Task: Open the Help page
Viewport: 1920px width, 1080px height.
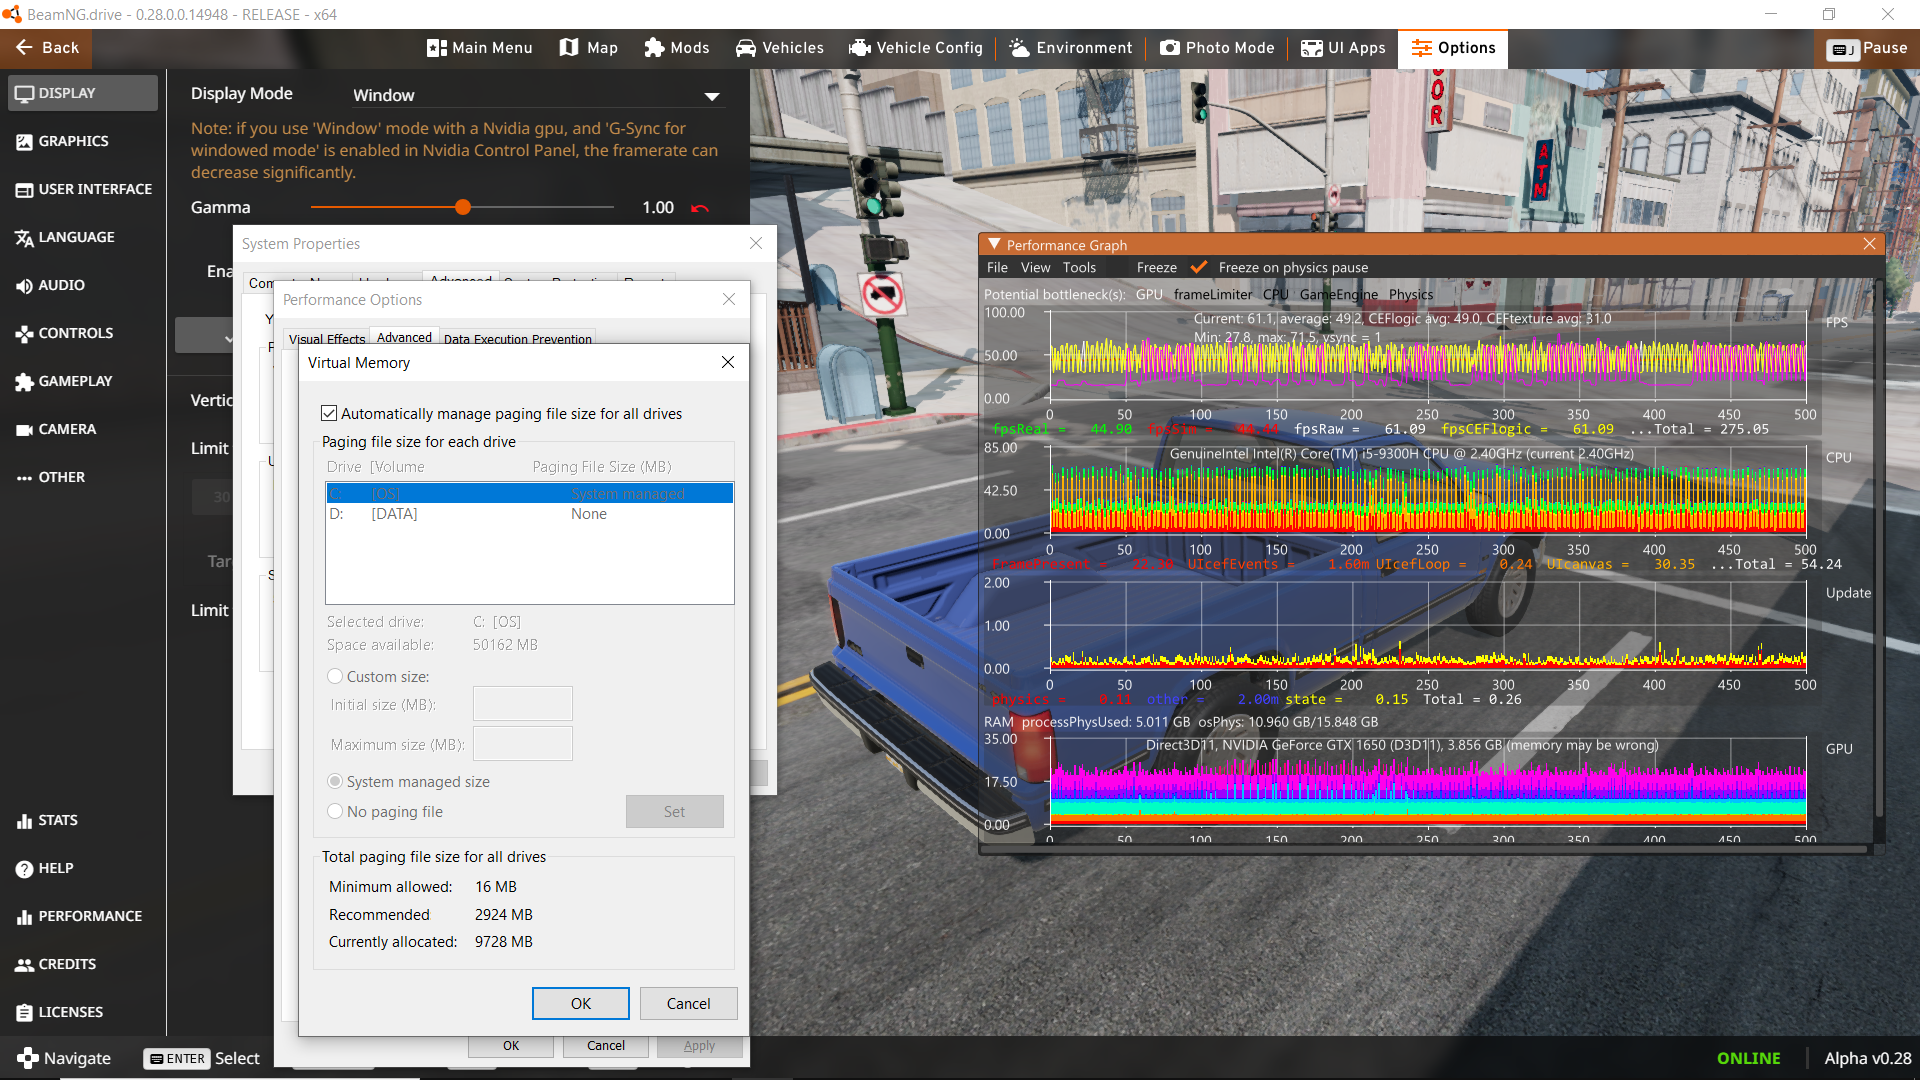Action: pos(83,868)
